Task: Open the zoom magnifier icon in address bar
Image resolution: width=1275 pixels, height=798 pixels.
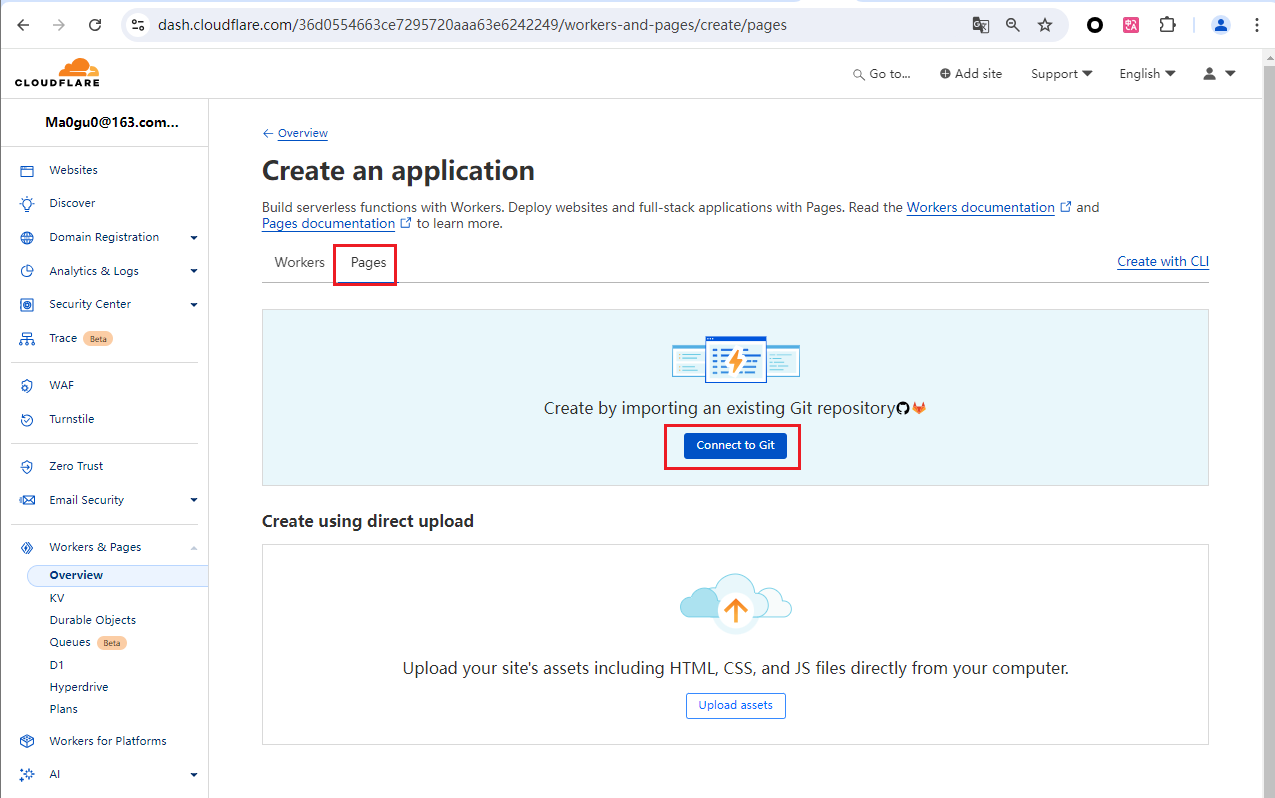Action: coord(1013,25)
